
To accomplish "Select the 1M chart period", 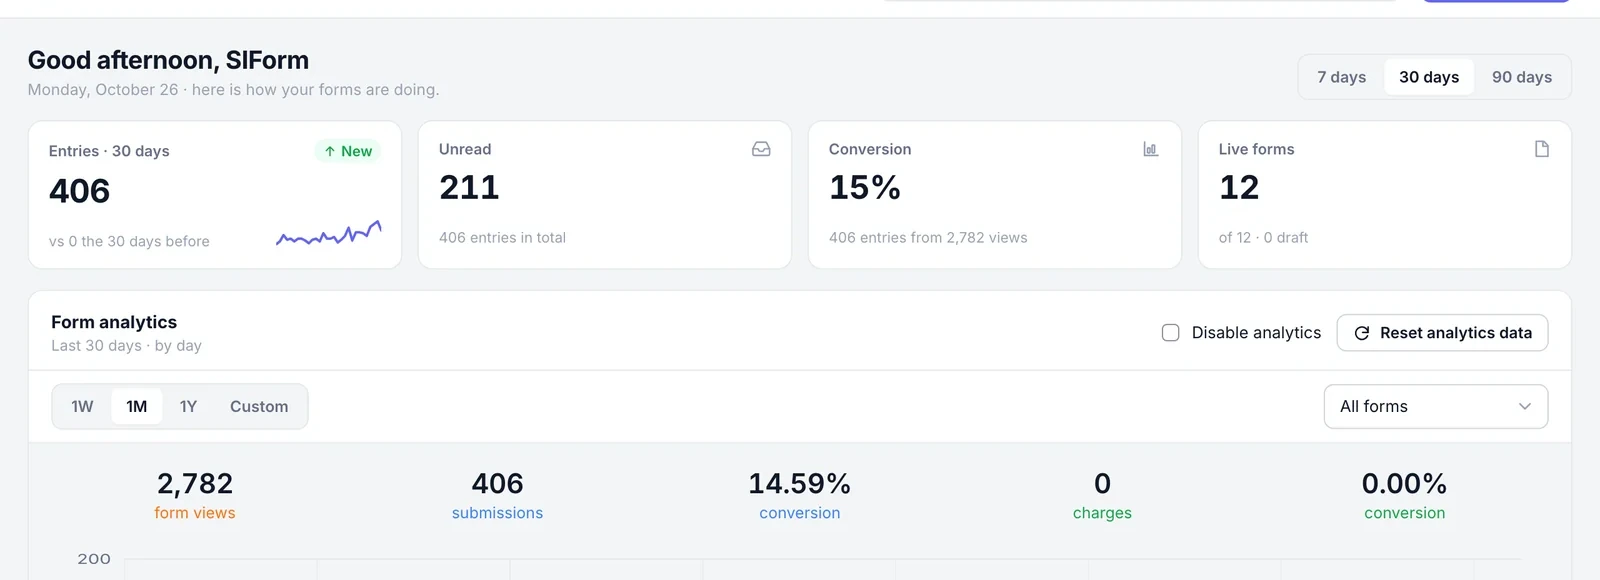I will point(137,406).
